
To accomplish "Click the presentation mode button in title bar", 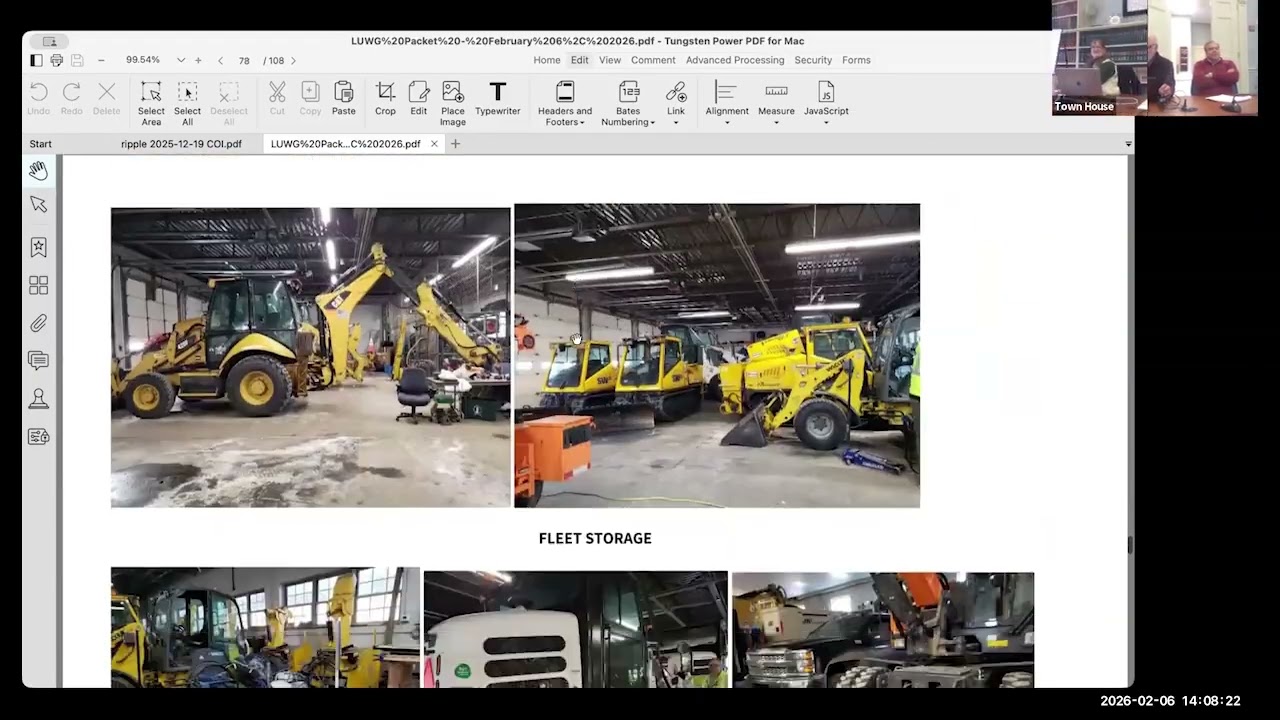I will click(x=49, y=41).
